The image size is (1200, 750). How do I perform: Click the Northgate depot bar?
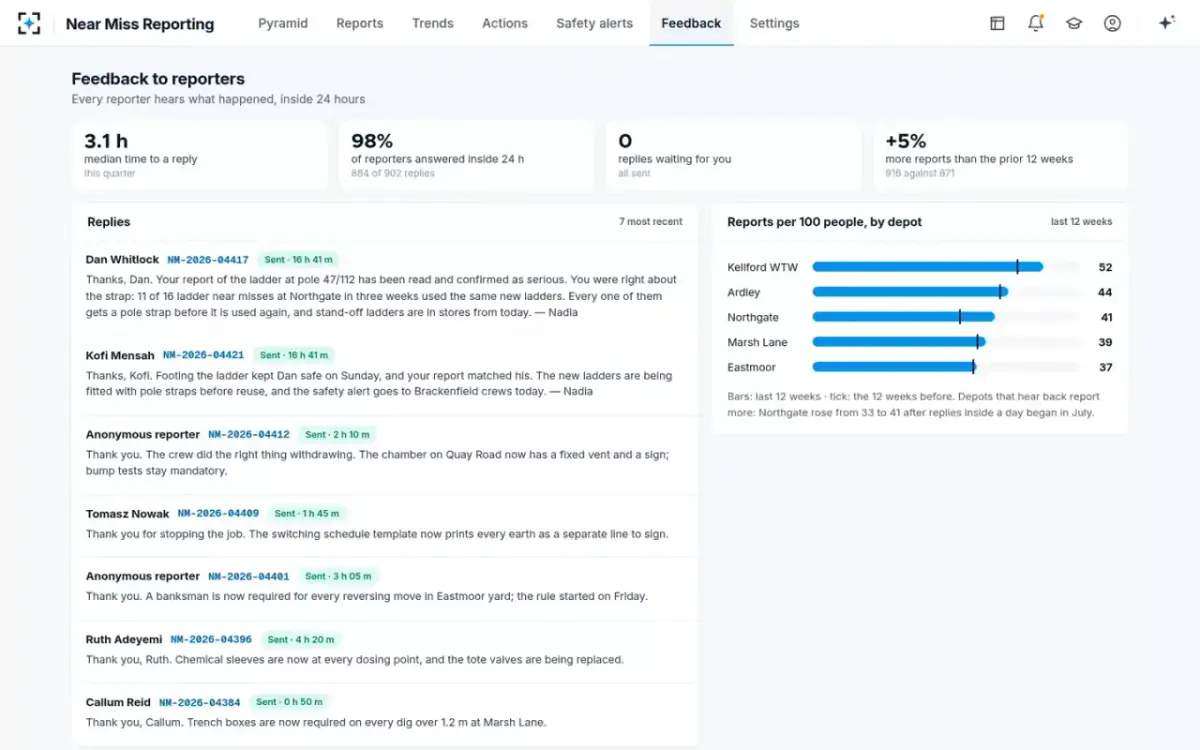coord(946,317)
